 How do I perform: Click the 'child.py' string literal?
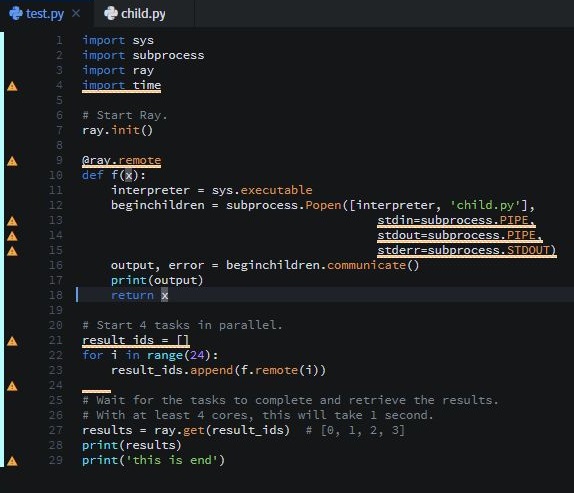click(485, 205)
